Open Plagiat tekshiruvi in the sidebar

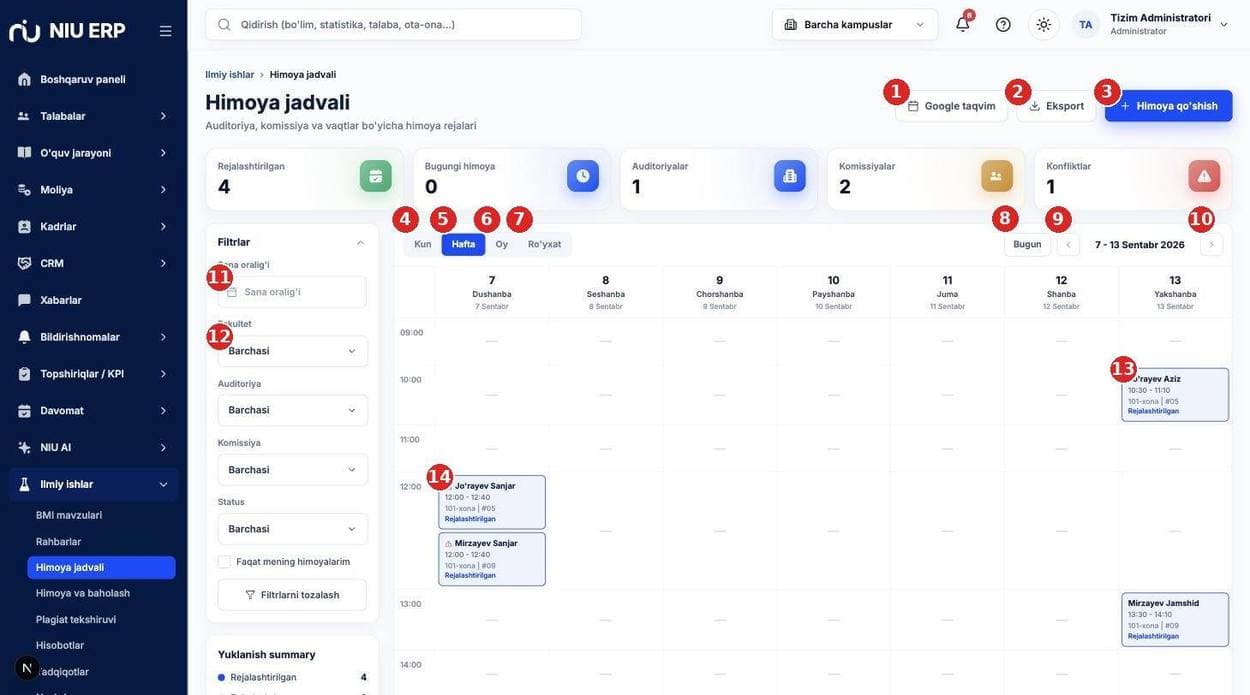(76, 619)
